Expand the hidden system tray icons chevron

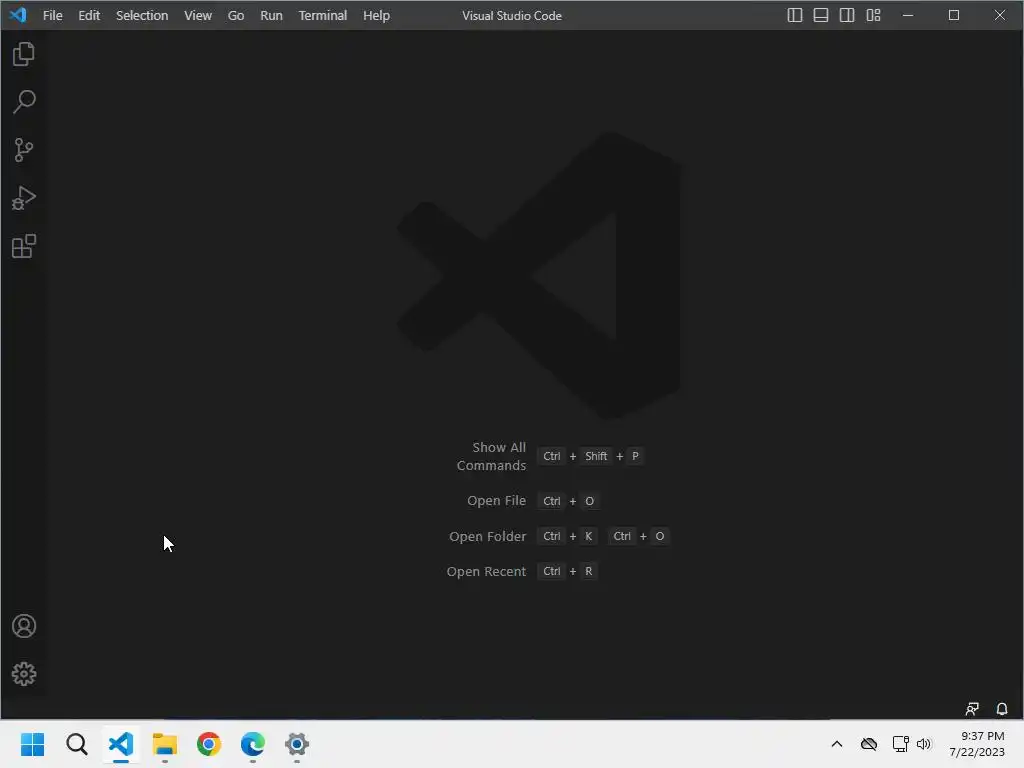[837, 744]
